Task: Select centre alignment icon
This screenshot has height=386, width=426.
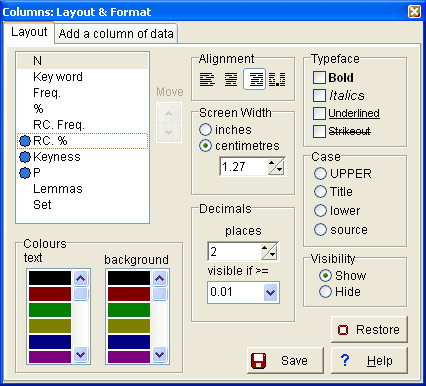Action: [231, 79]
